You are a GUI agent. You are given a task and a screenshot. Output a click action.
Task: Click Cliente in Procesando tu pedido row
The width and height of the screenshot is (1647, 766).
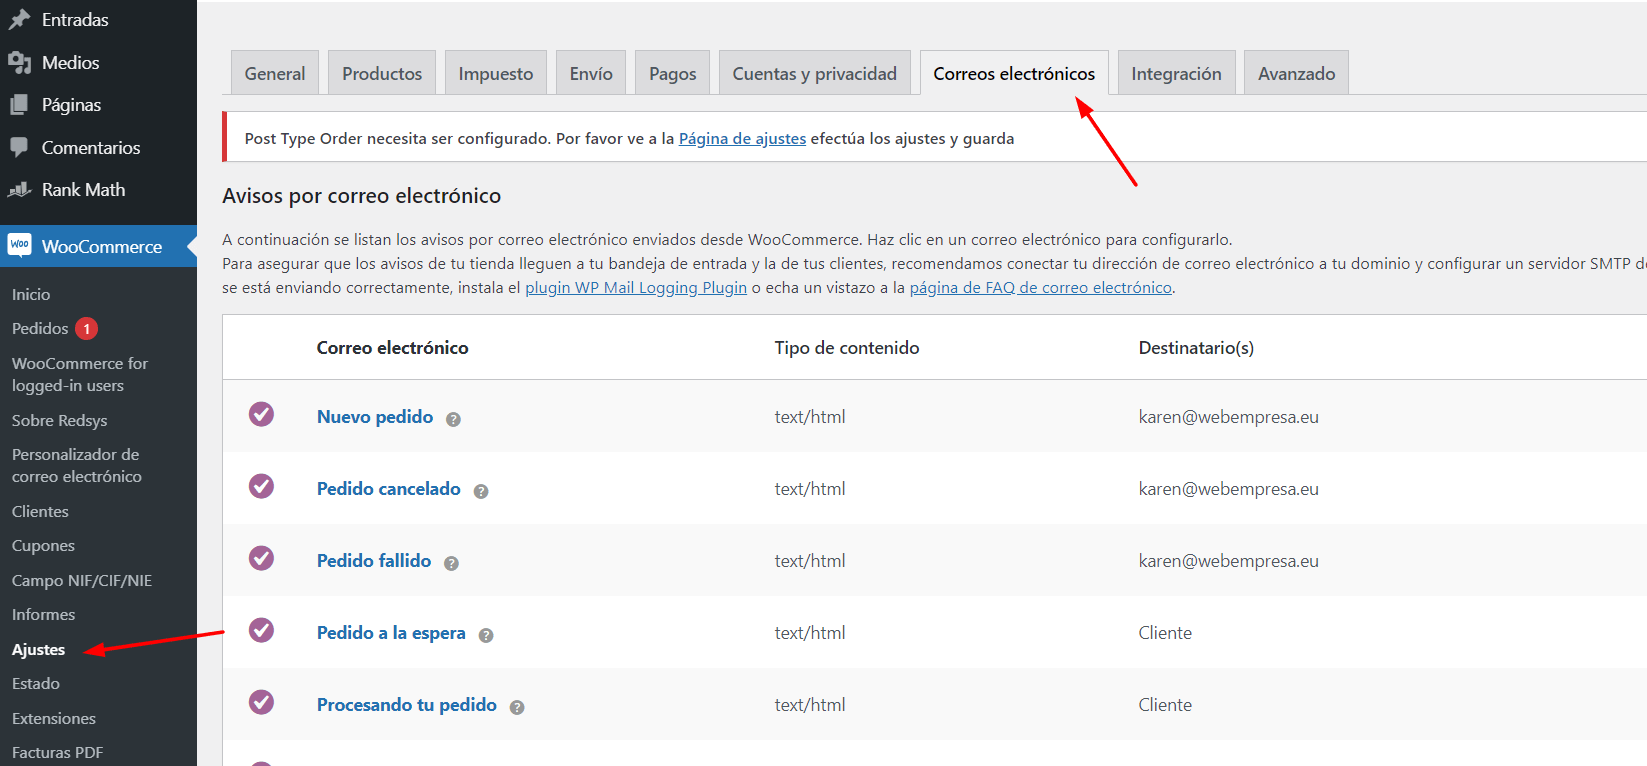pos(1165,705)
